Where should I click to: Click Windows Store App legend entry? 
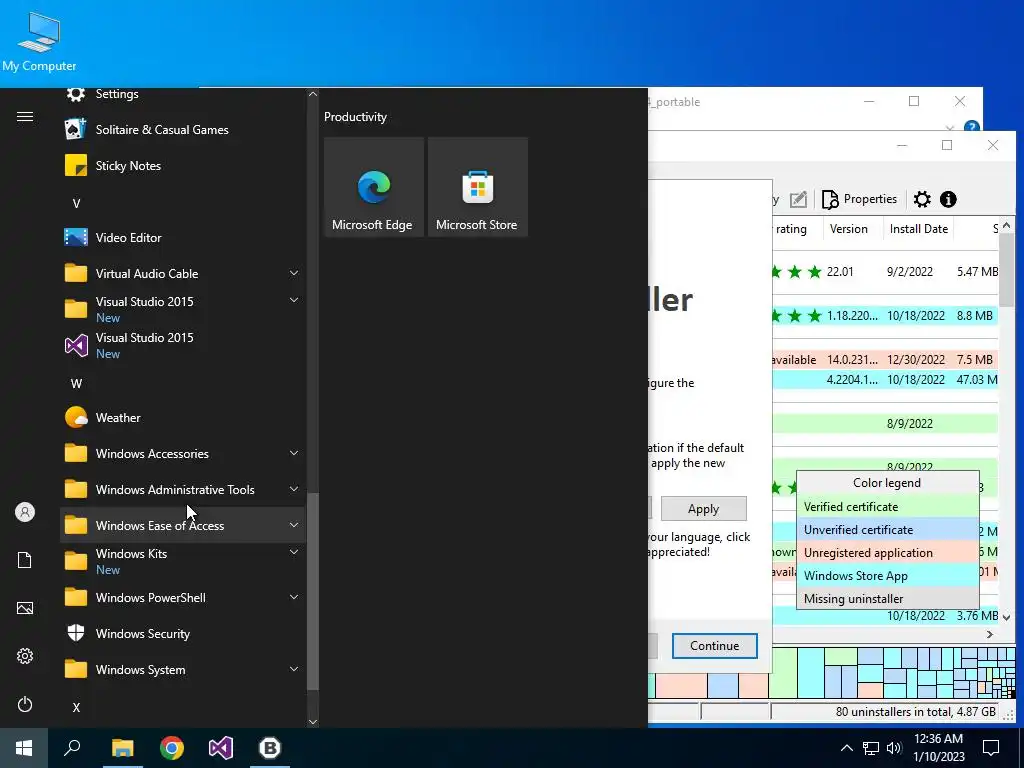point(888,575)
